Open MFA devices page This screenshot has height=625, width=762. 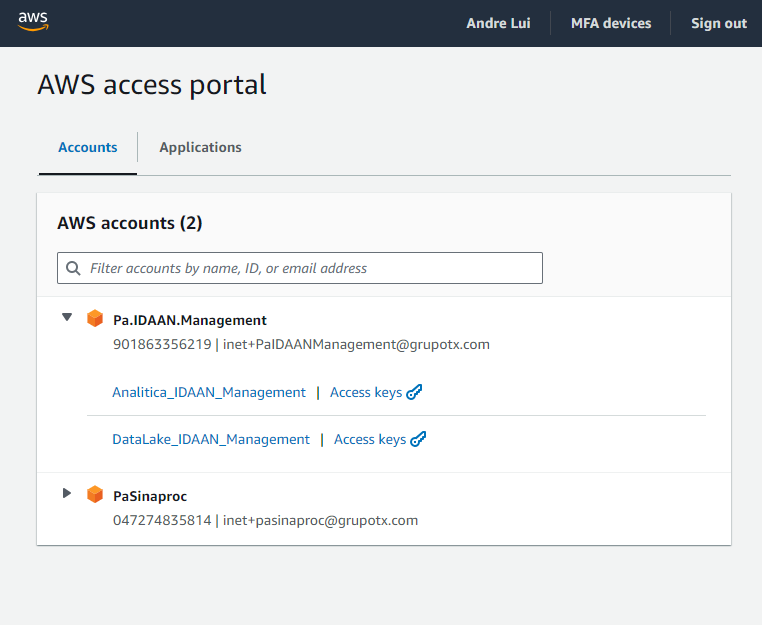point(611,23)
